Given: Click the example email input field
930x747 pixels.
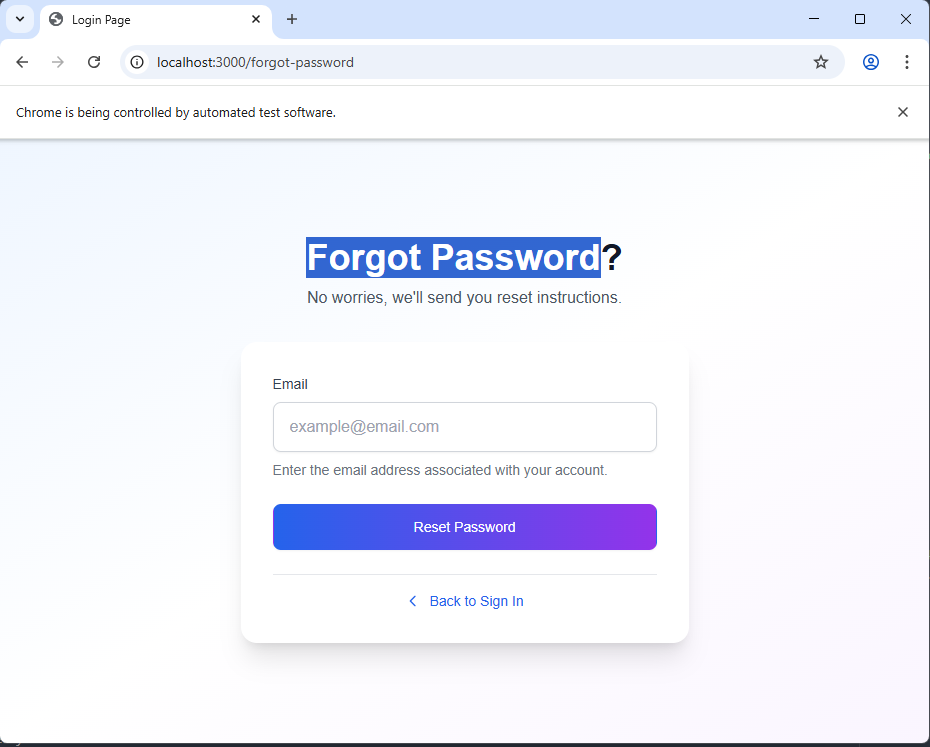Looking at the screenshot, I should pos(464,427).
